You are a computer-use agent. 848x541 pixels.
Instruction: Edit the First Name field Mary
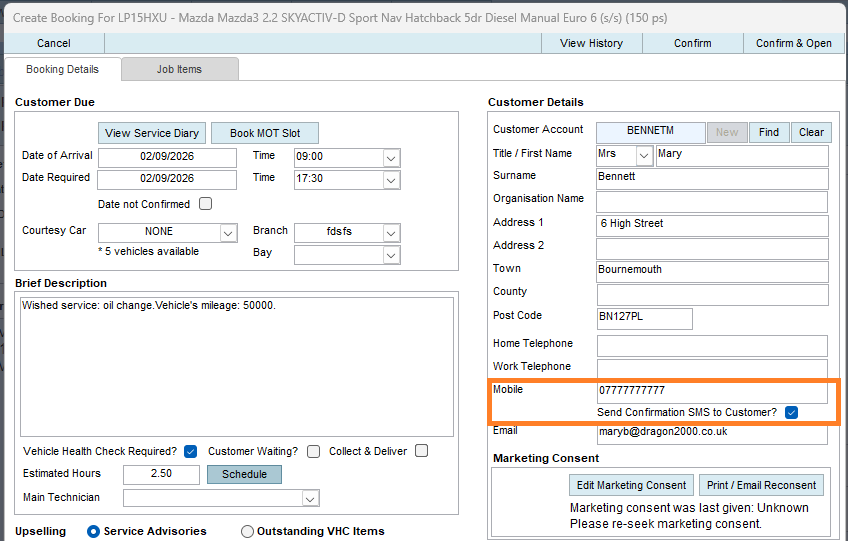(742, 156)
